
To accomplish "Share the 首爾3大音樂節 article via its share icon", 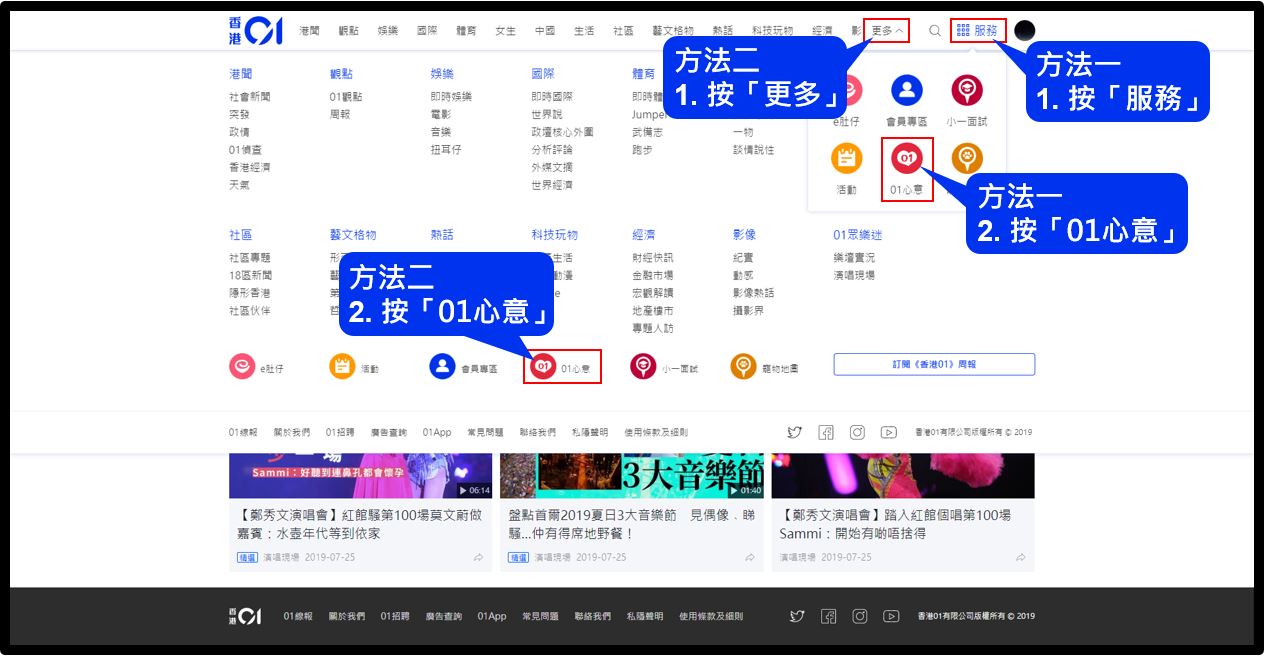I will click(750, 557).
